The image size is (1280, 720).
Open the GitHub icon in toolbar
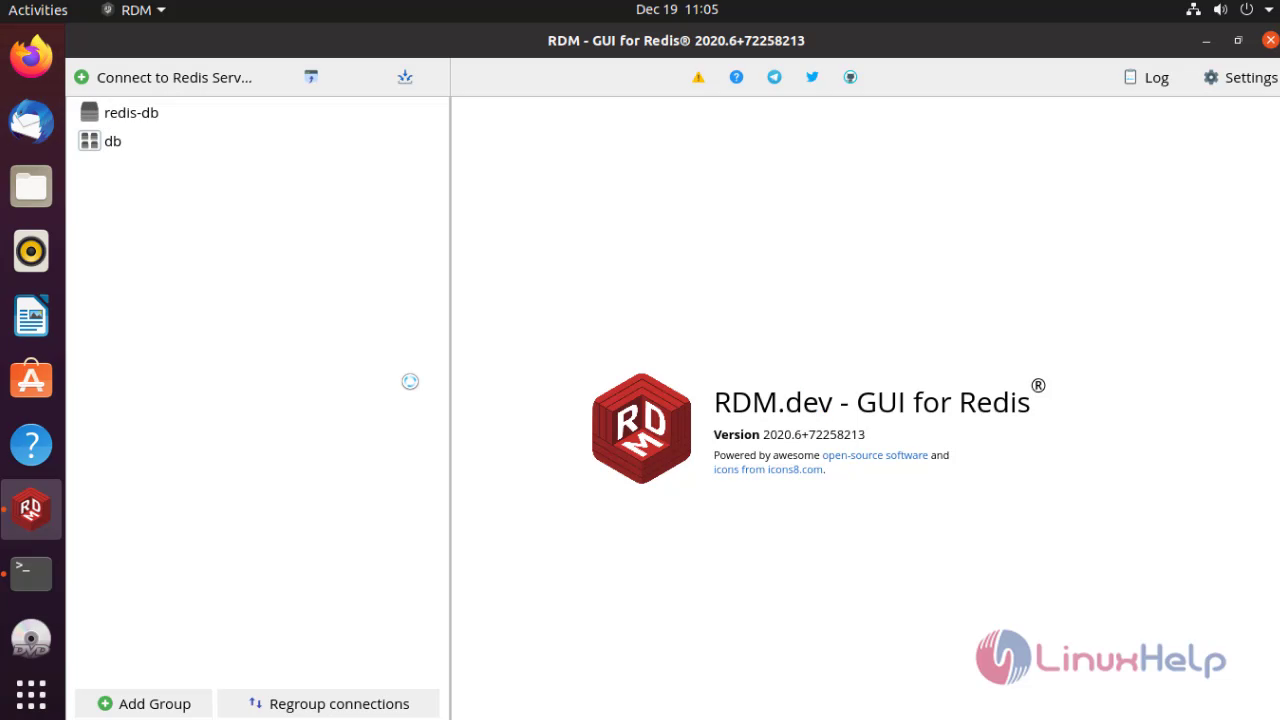click(x=850, y=77)
